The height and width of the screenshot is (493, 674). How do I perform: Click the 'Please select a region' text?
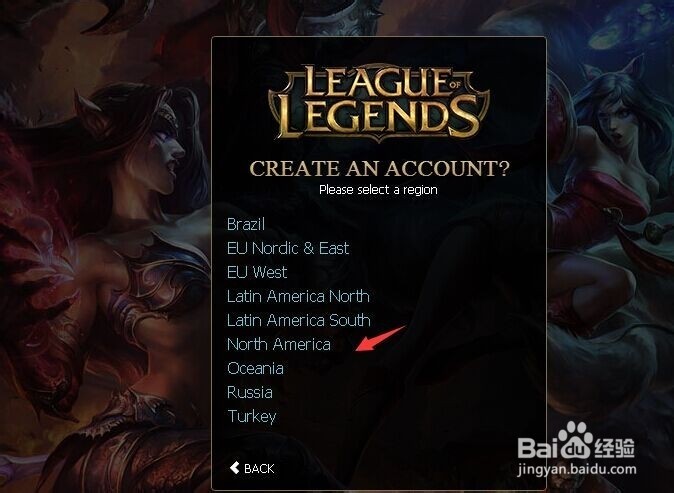[378, 190]
